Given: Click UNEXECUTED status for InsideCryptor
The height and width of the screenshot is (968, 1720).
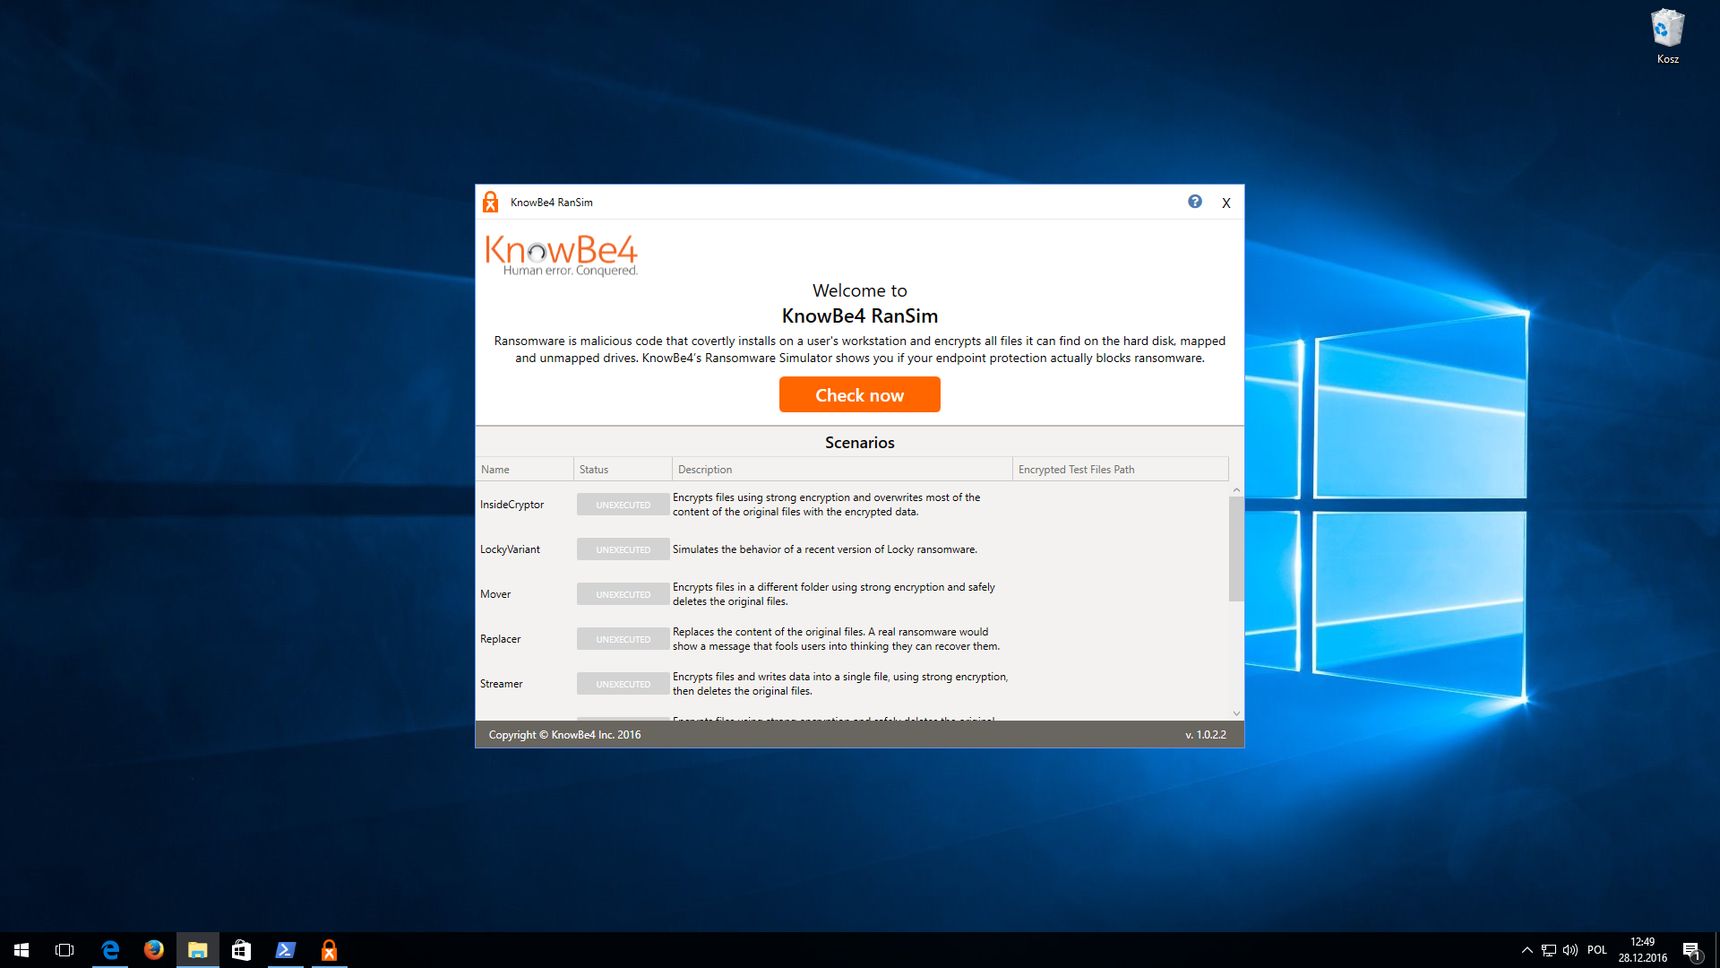Looking at the screenshot, I should click(x=623, y=505).
